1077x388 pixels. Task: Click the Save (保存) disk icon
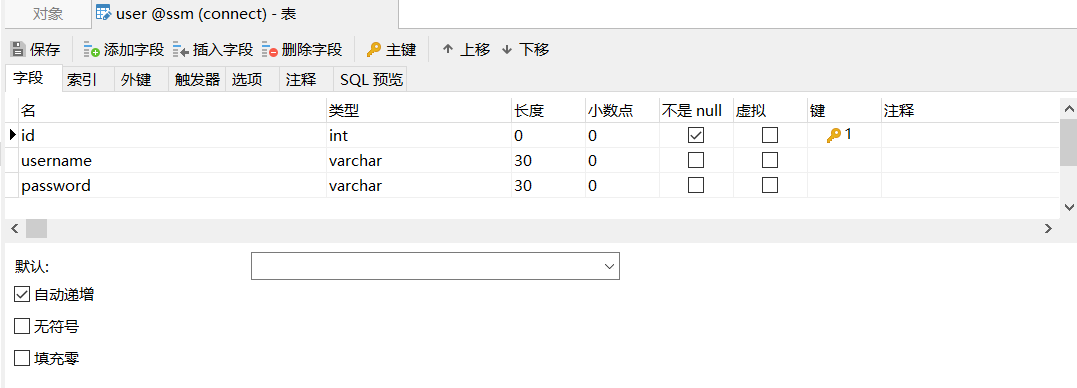tap(17, 49)
